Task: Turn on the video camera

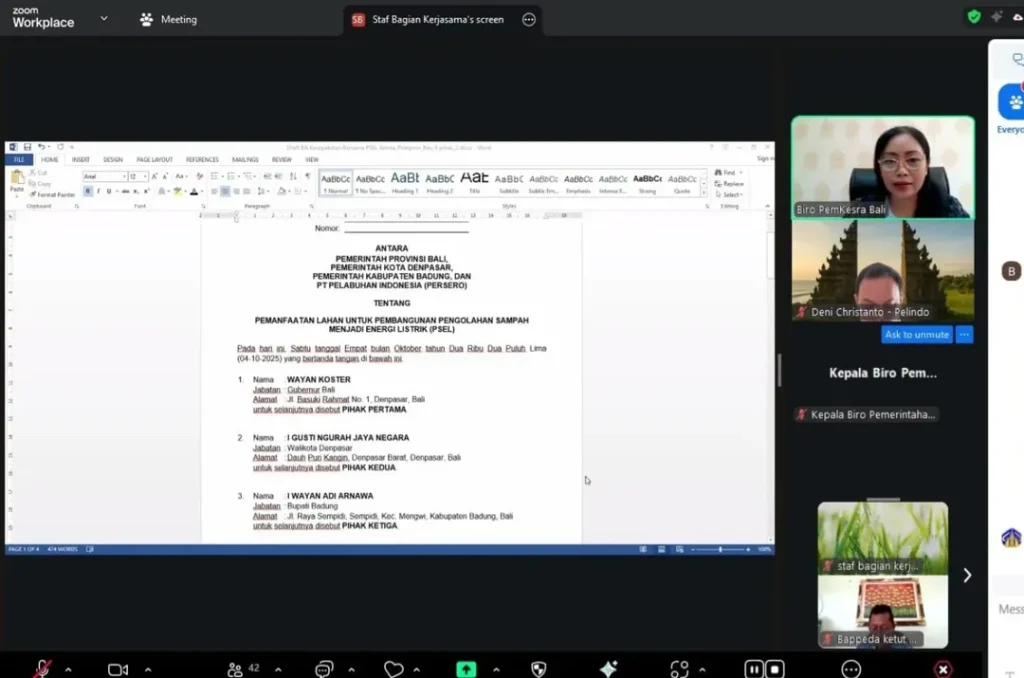Action: click(x=118, y=669)
